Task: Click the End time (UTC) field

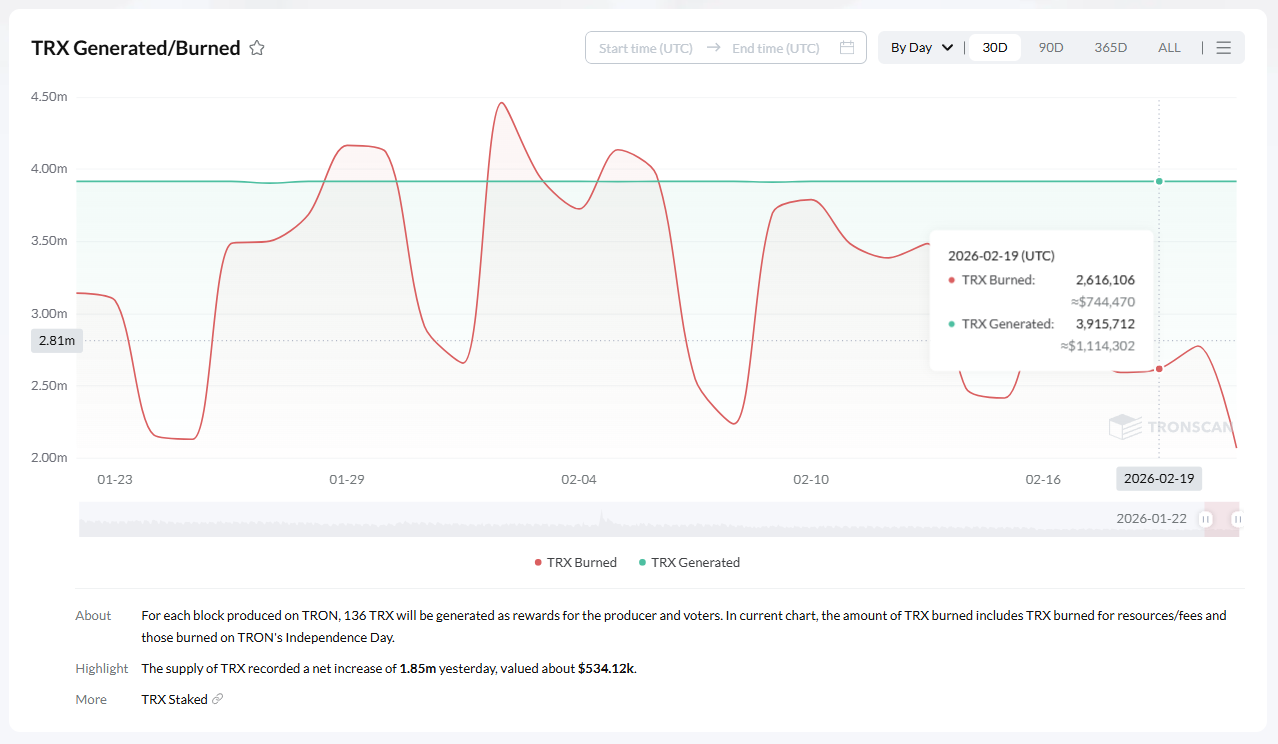Action: [x=775, y=48]
